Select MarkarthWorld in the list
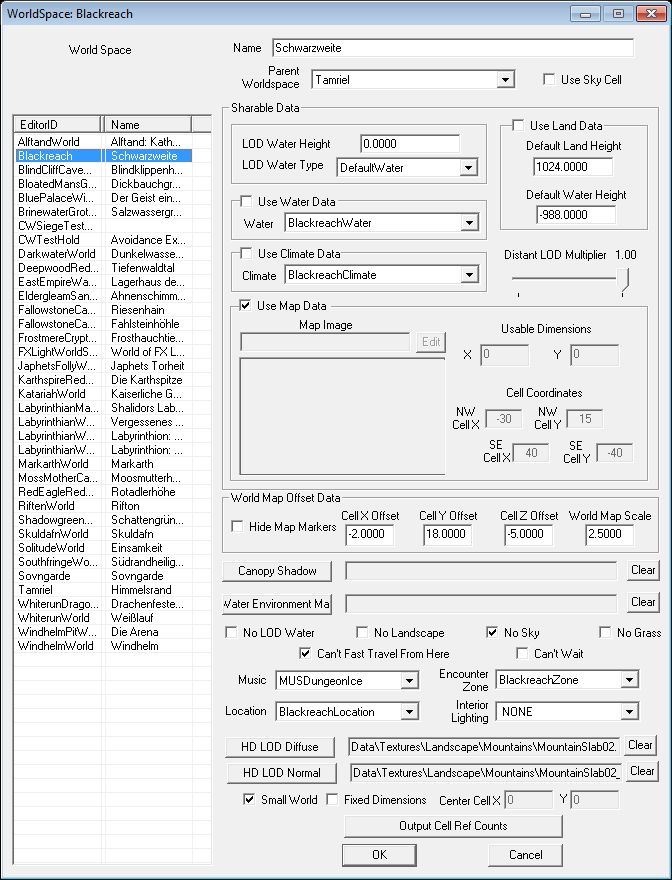This screenshot has width=672, height=880. (53, 464)
